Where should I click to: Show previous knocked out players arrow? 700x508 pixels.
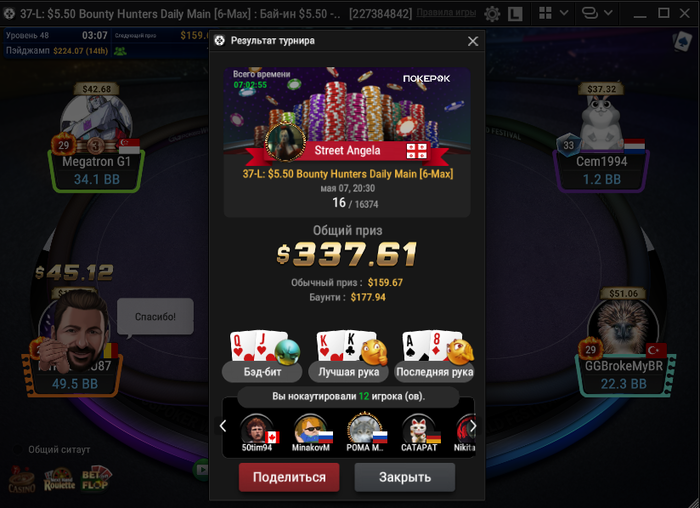click(223, 426)
